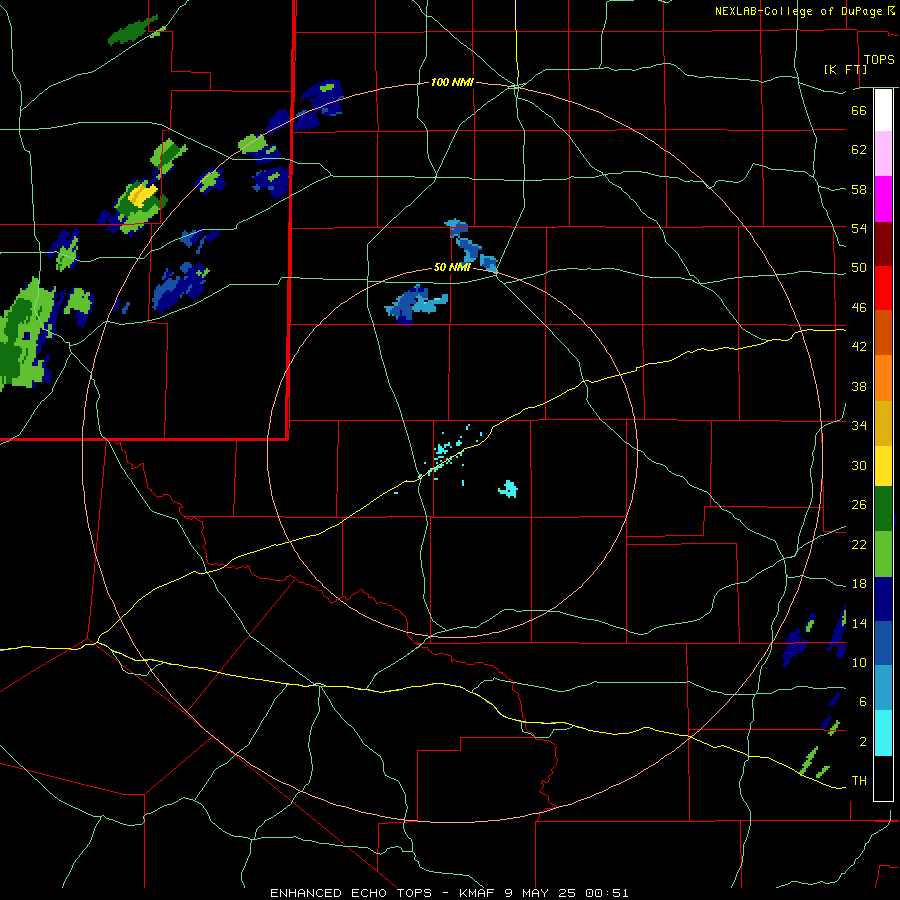Image resolution: width=900 pixels, height=900 pixels.
Task: Click the "[K FT]" legend units label
Action: (845, 69)
